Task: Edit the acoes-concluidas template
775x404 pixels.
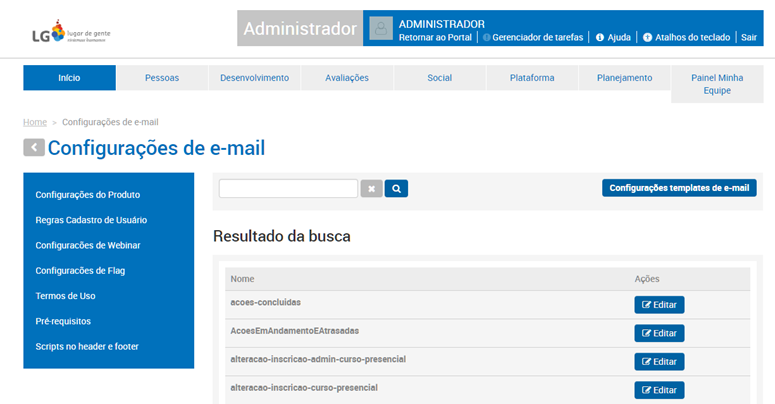Action: tap(659, 305)
